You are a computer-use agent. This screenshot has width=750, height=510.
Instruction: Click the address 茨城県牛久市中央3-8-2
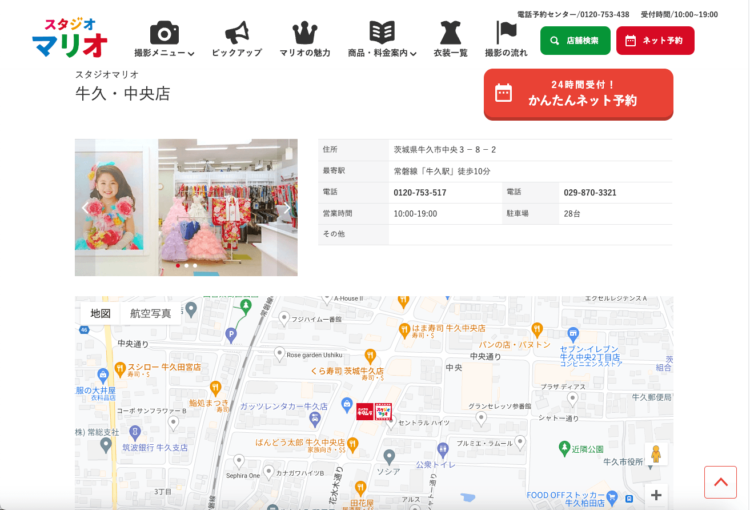(x=445, y=150)
